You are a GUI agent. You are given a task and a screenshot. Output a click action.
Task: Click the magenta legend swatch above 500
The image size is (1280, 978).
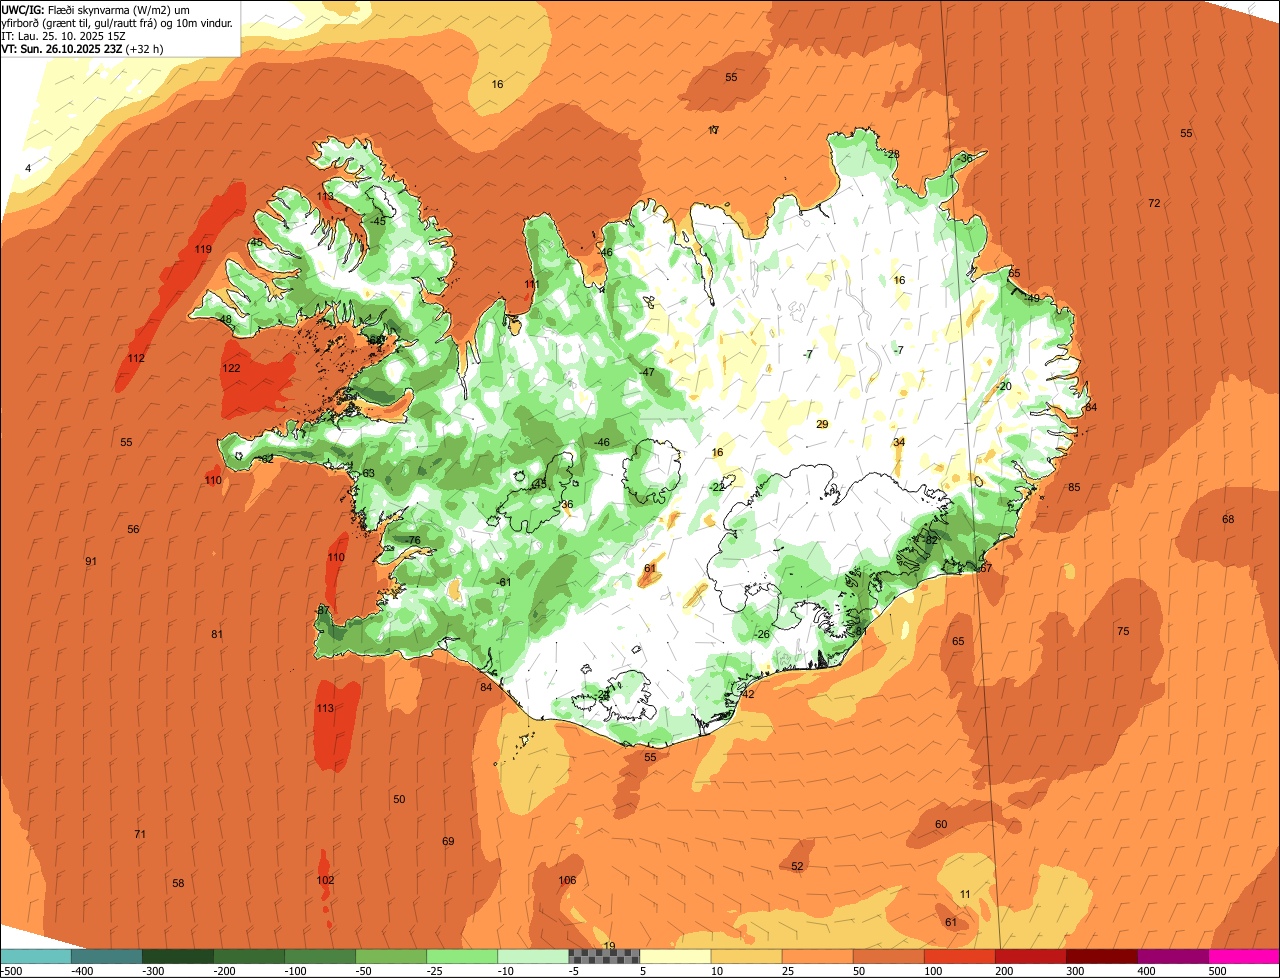coord(1244,956)
